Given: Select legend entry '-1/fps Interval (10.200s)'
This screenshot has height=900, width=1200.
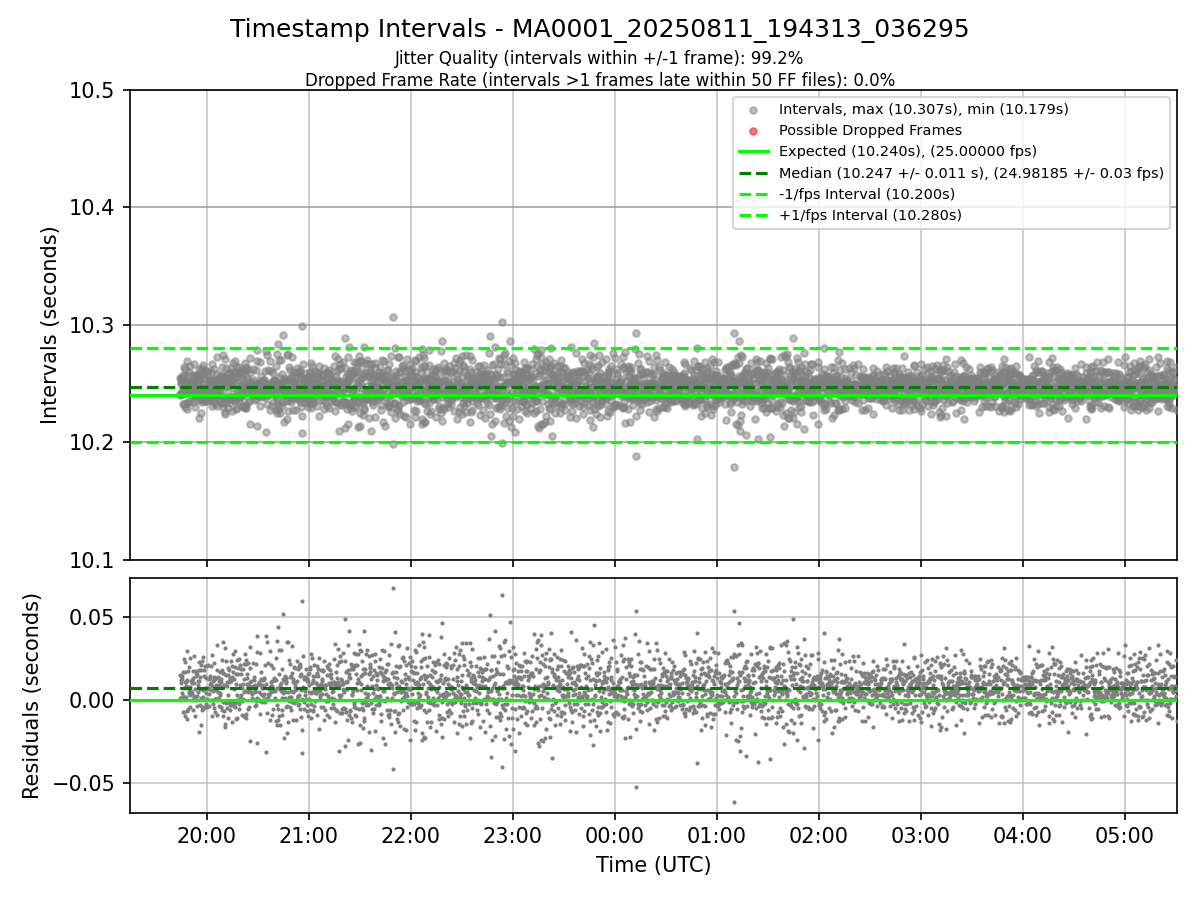Looking at the screenshot, I should click(867, 193).
